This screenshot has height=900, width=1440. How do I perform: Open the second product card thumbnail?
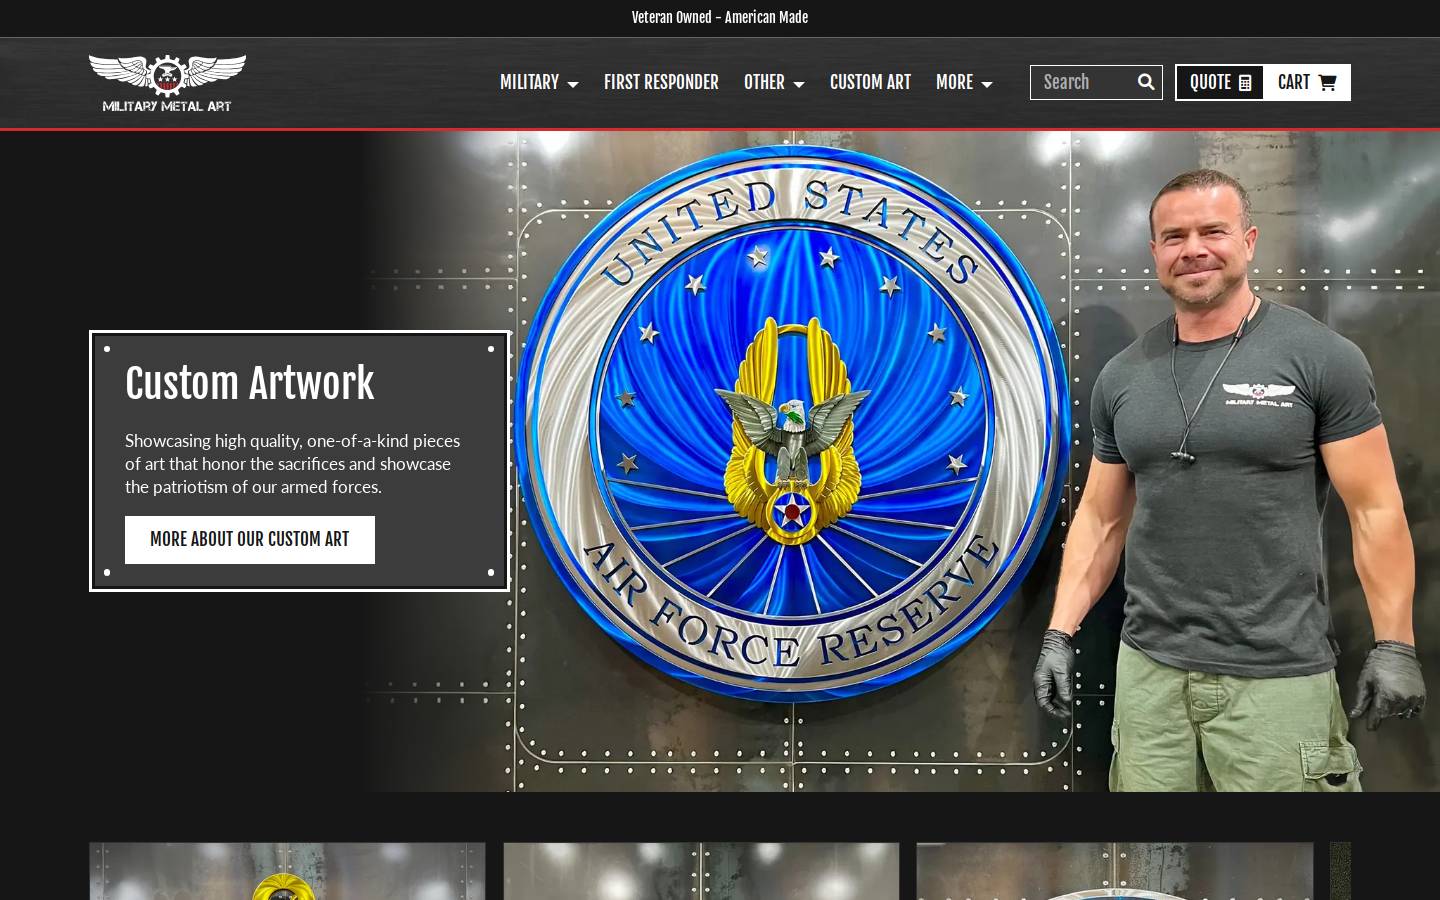(x=701, y=871)
